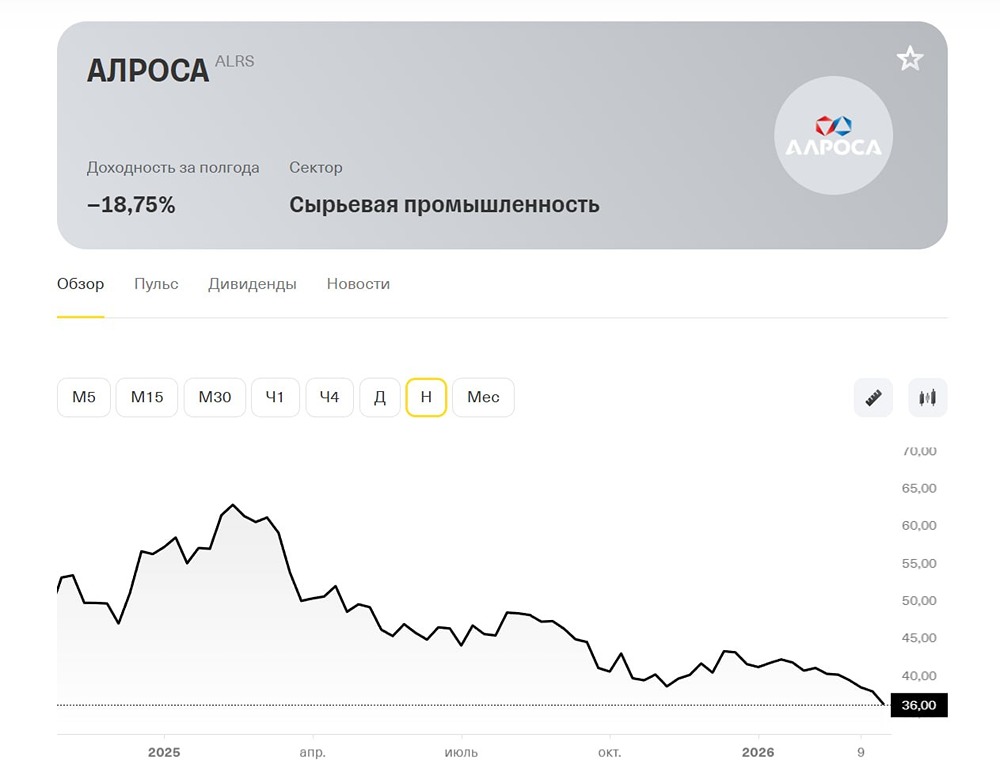
Task: Switch chart to candlestick display mode
Action: click(x=926, y=397)
